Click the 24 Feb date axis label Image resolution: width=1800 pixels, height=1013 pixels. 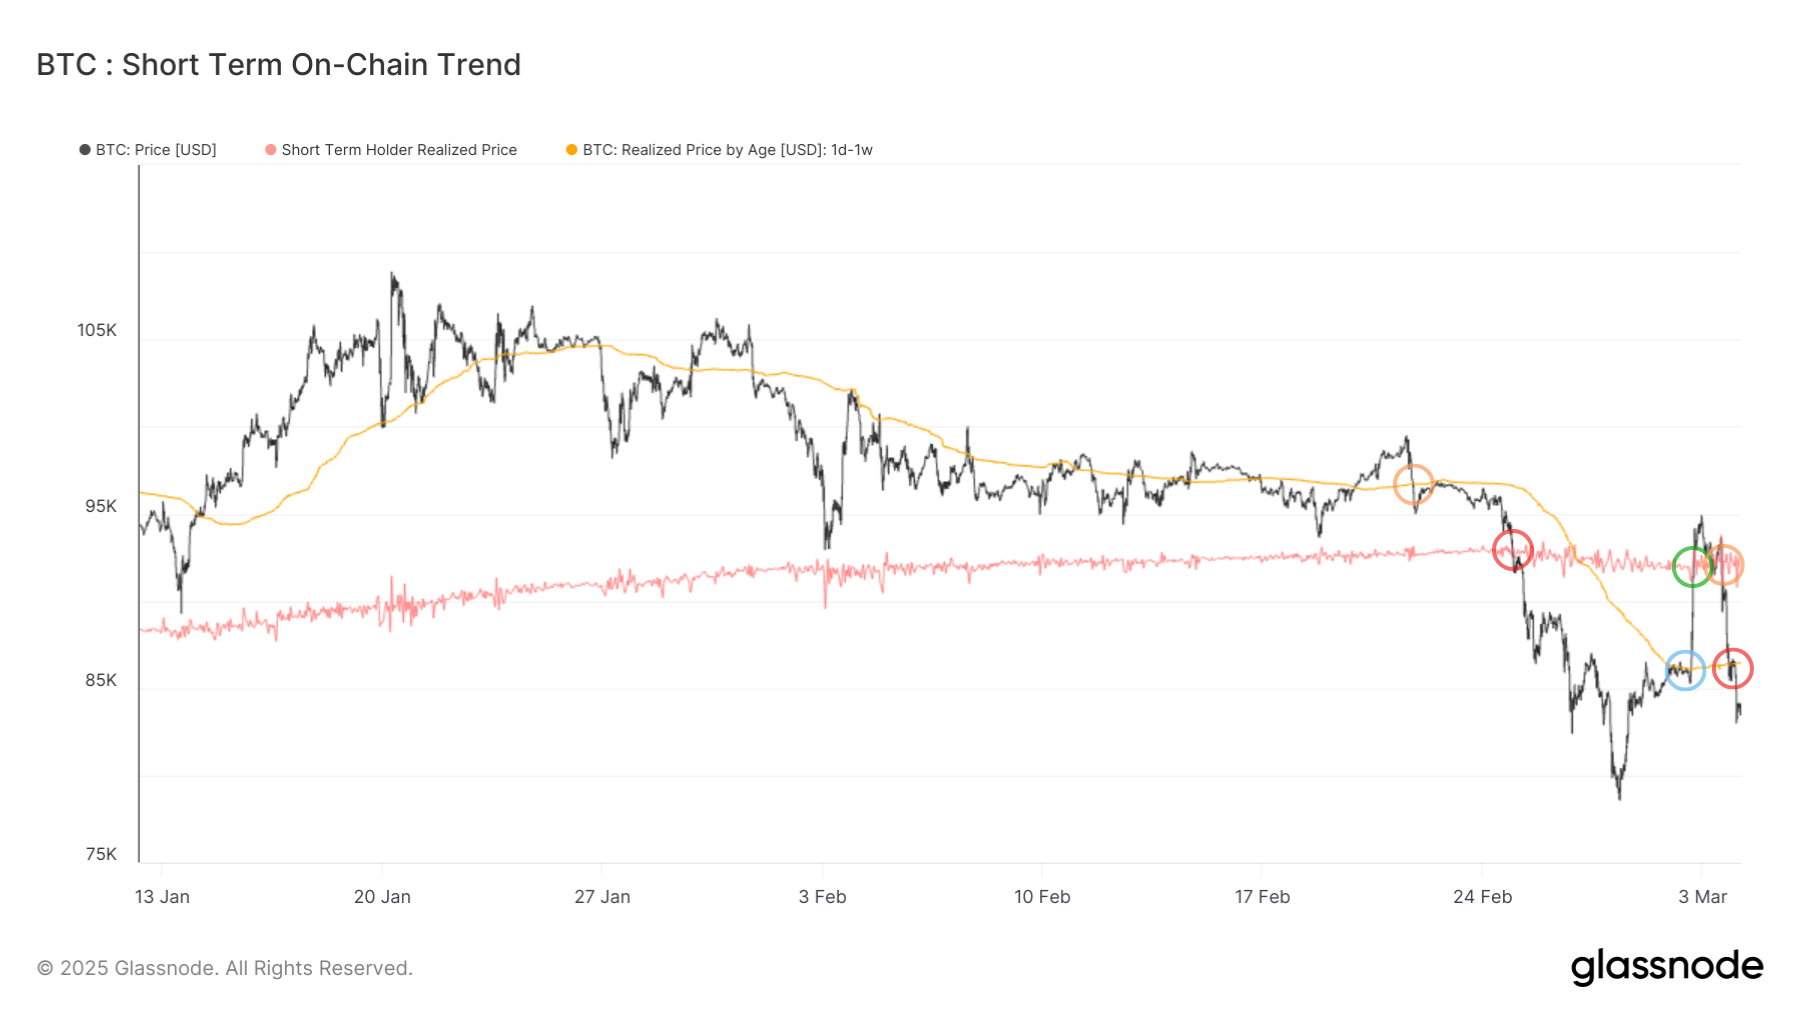[x=1482, y=897]
